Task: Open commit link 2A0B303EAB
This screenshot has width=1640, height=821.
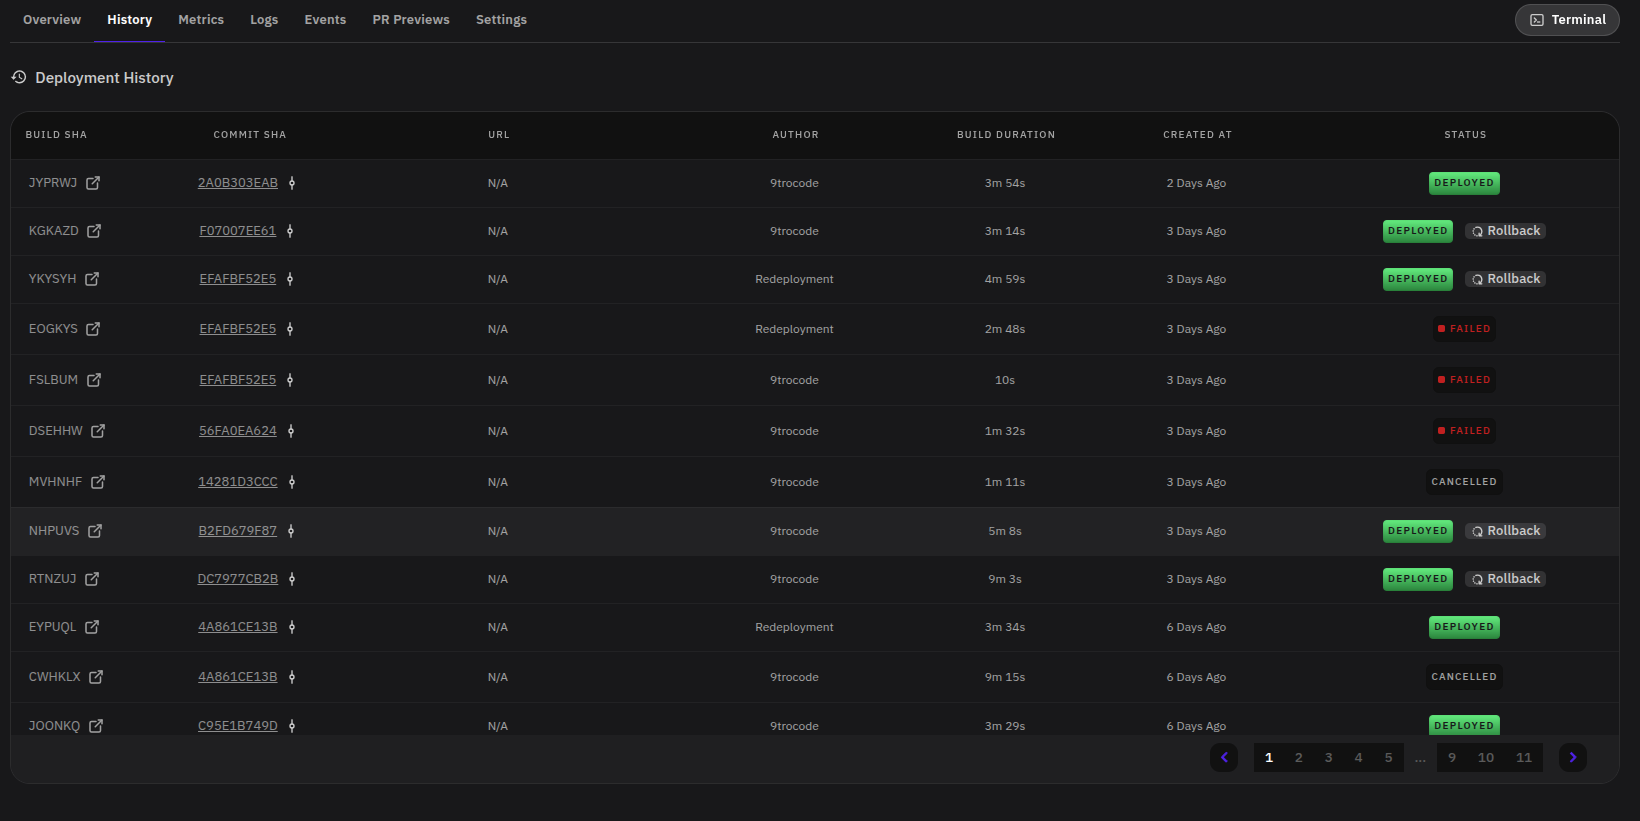Action: tap(238, 183)
